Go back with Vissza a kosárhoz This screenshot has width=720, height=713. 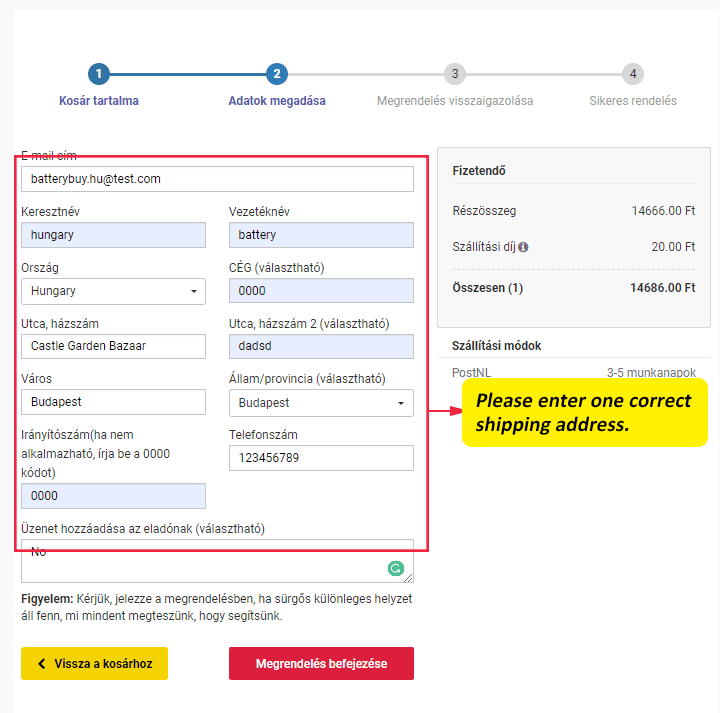click(94, 664)
